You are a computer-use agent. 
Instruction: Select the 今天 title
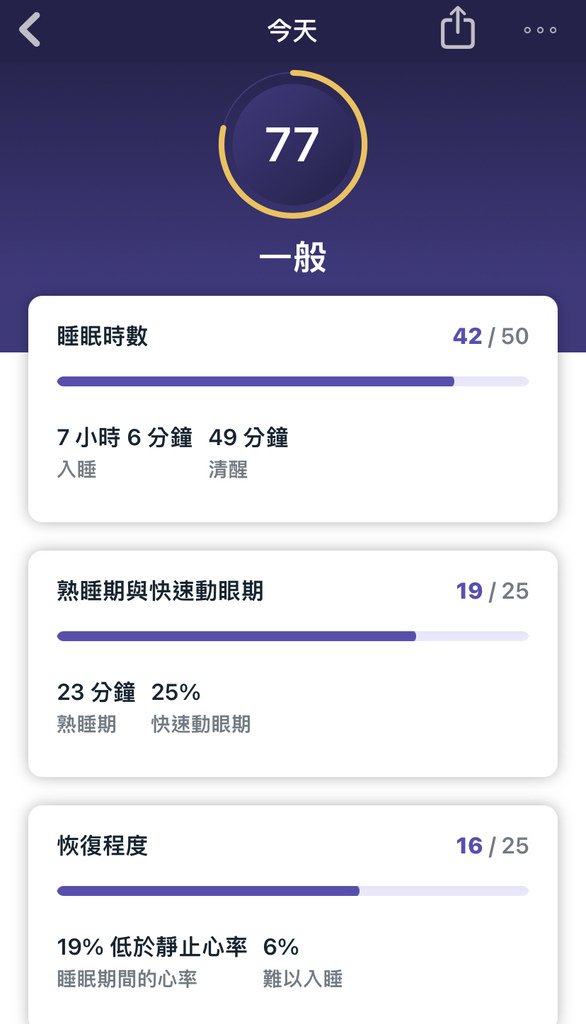point(292,30)
